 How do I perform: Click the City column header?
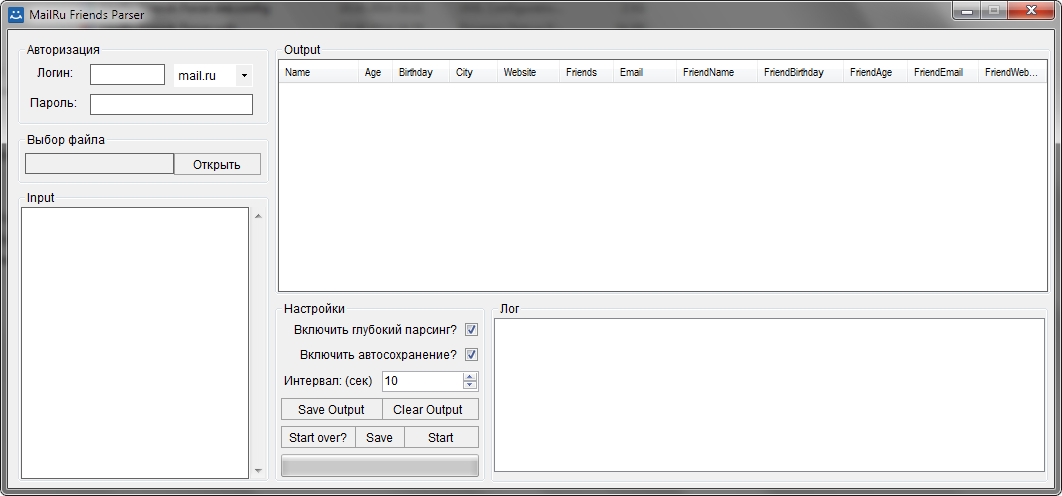coord(473,73)
